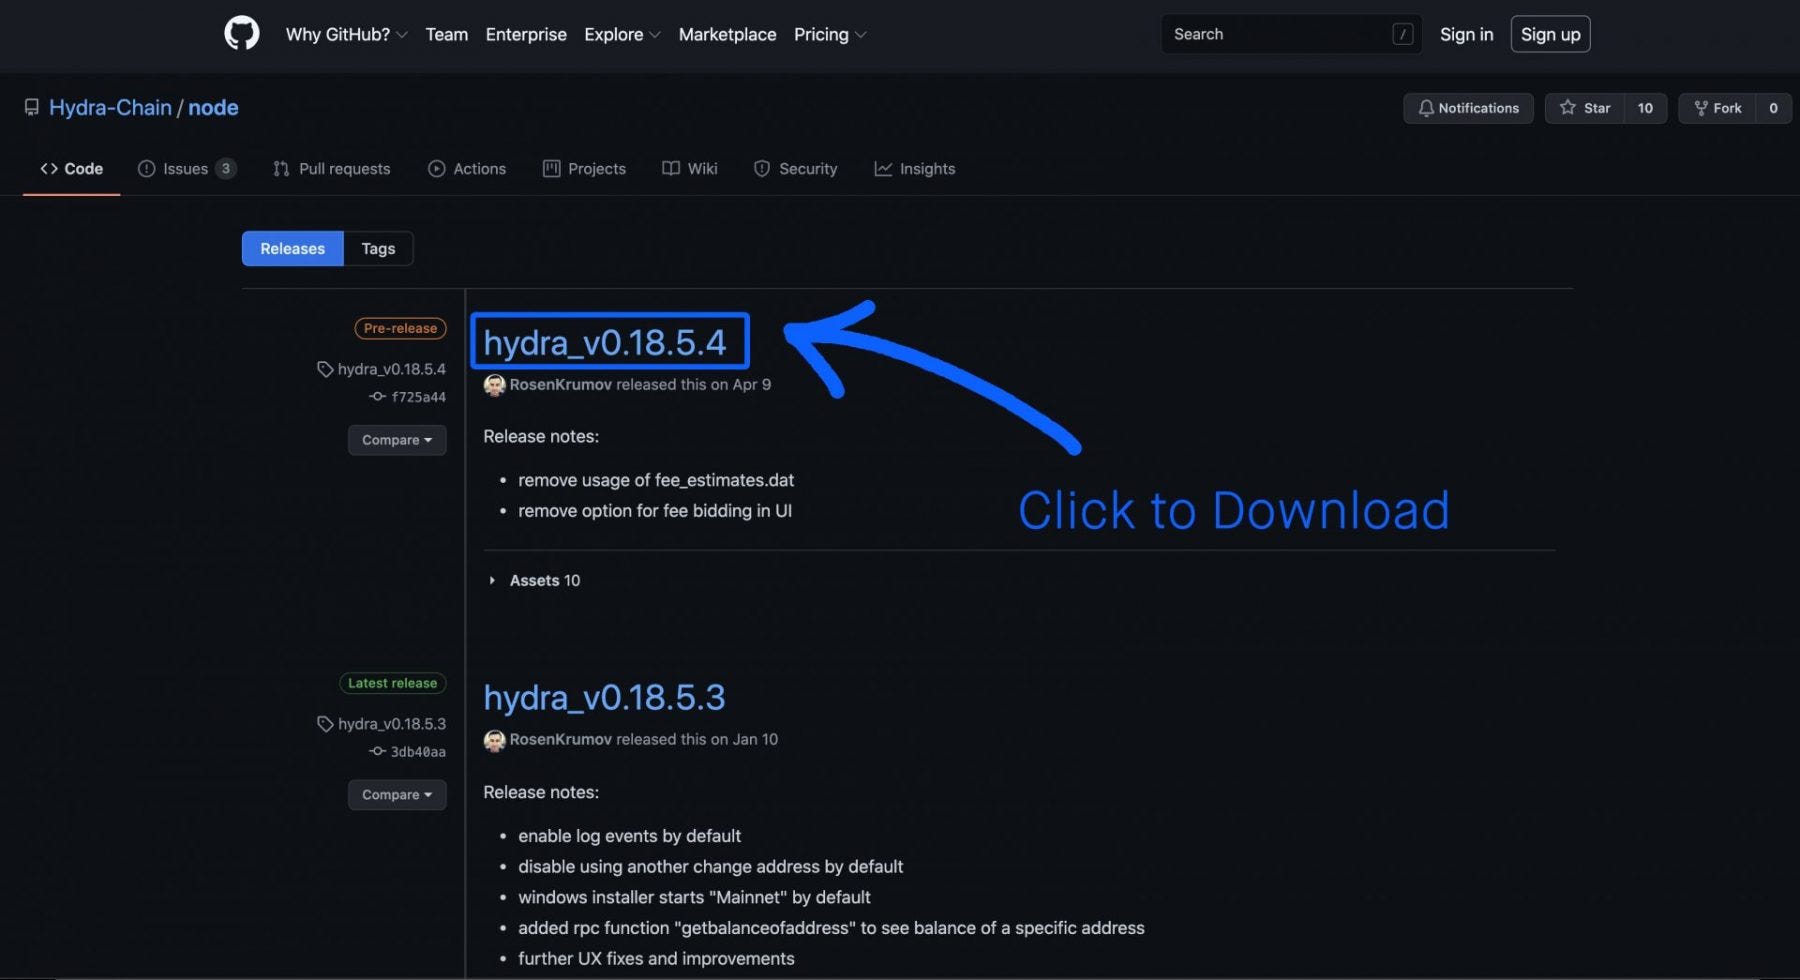This screenshot has width=1800, height=980.
Task: Expand the Pricing dropdown
Action: point(830,34)
